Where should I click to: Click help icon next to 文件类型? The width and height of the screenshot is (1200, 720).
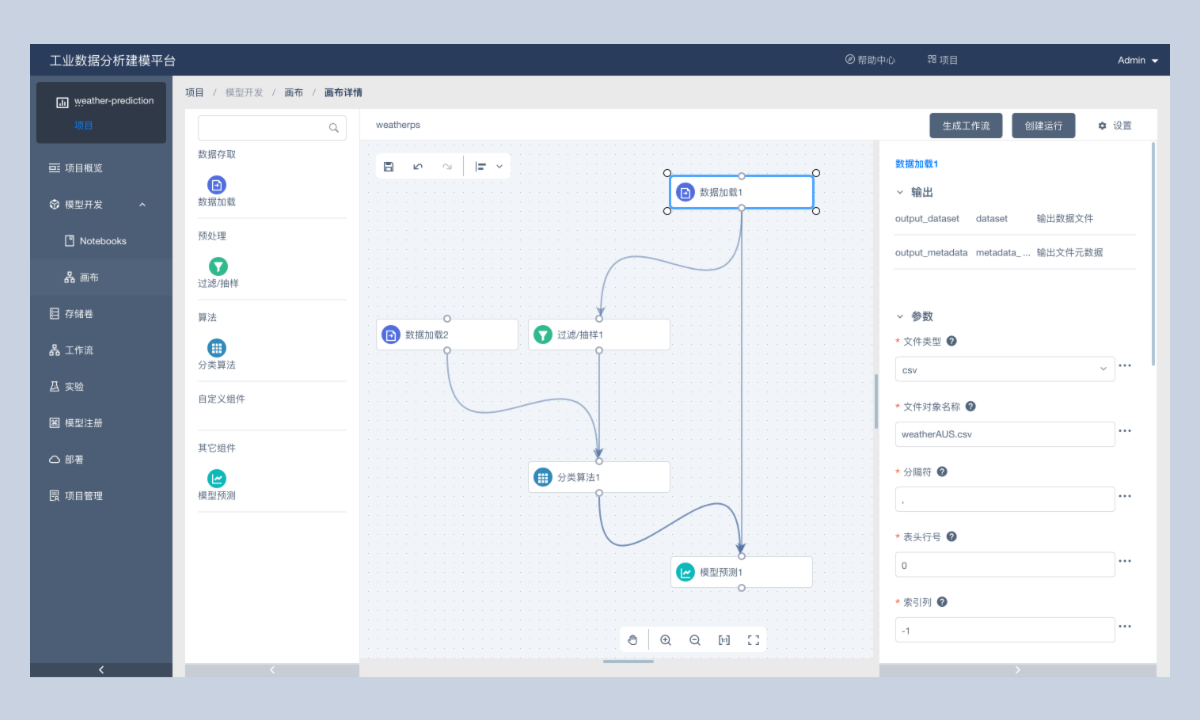(951, 341)
